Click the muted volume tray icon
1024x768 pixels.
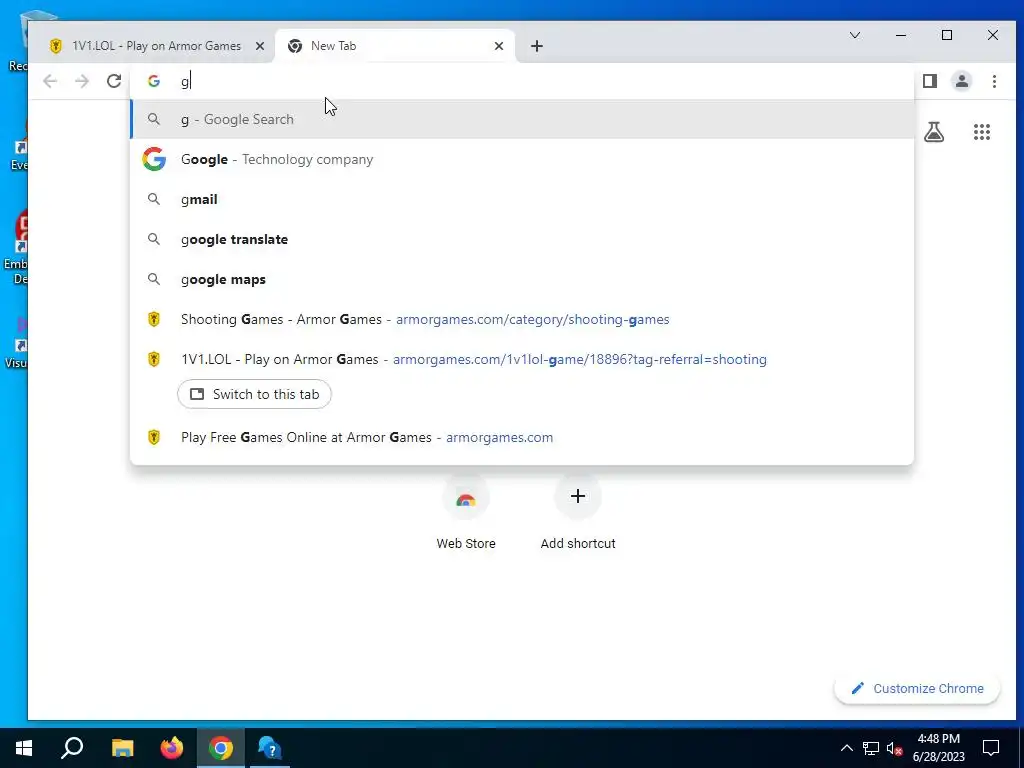coord(894,748)
